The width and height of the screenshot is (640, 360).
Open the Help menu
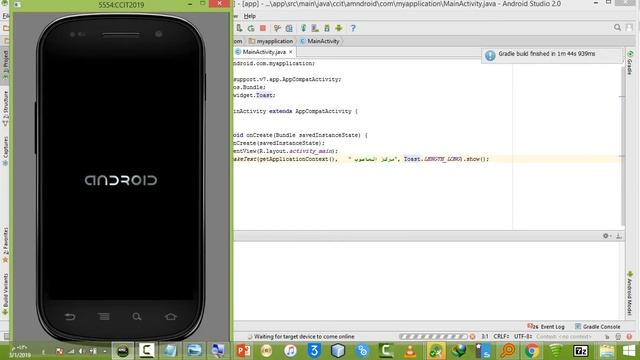[x=250, y=16]
